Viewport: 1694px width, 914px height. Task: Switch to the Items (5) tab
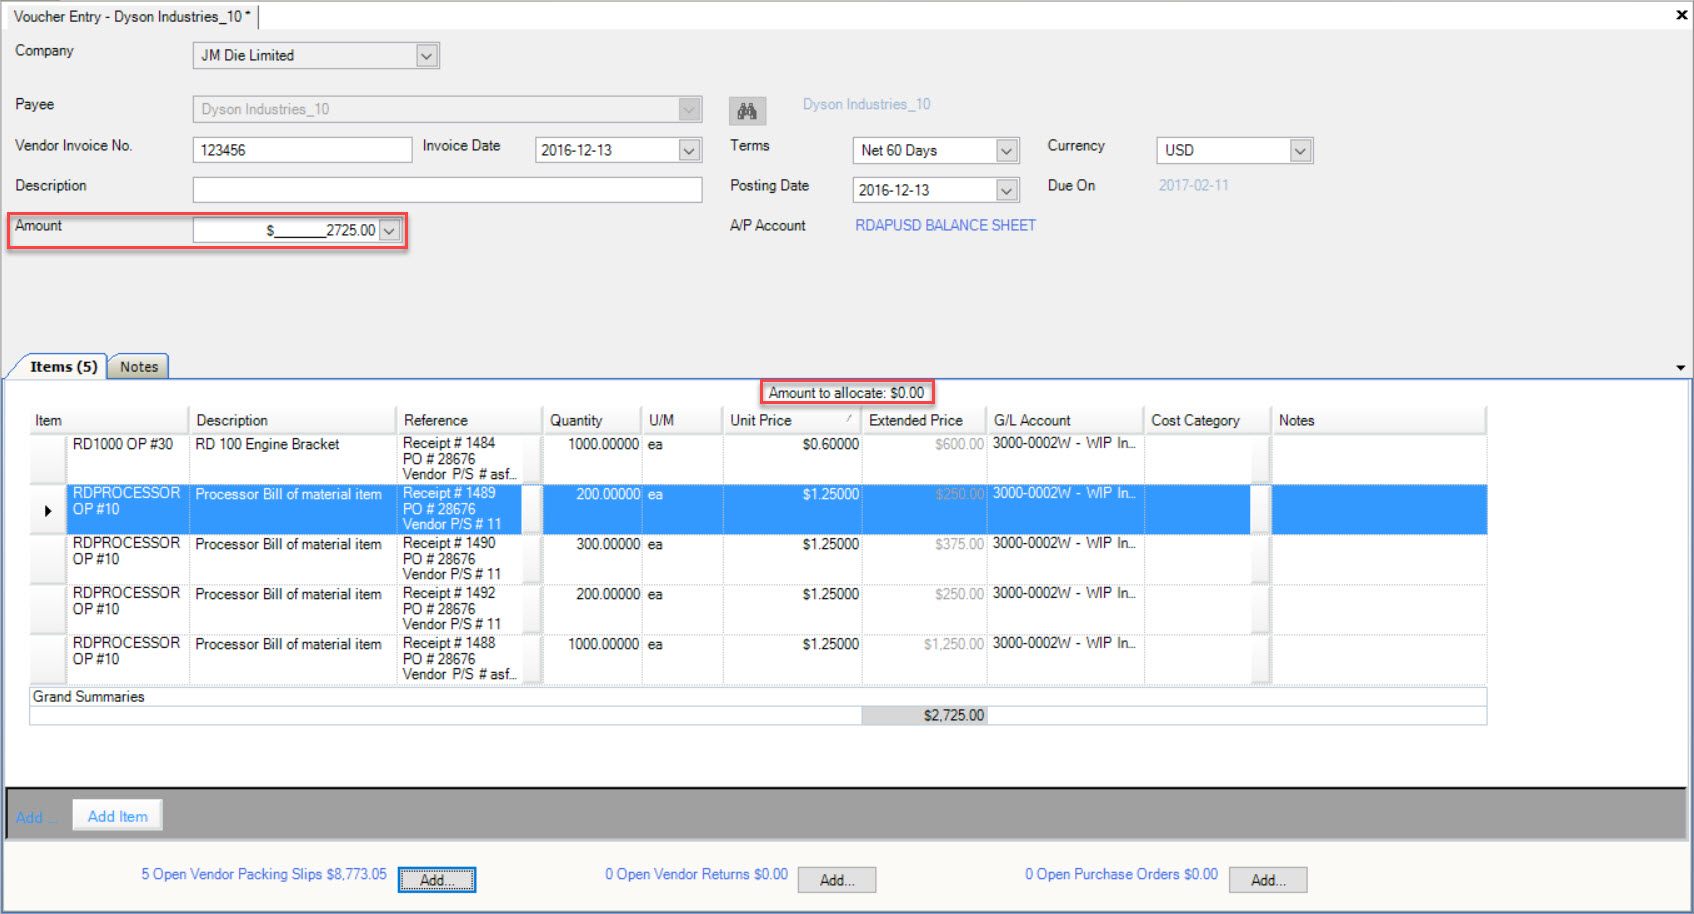click(63, 367)
